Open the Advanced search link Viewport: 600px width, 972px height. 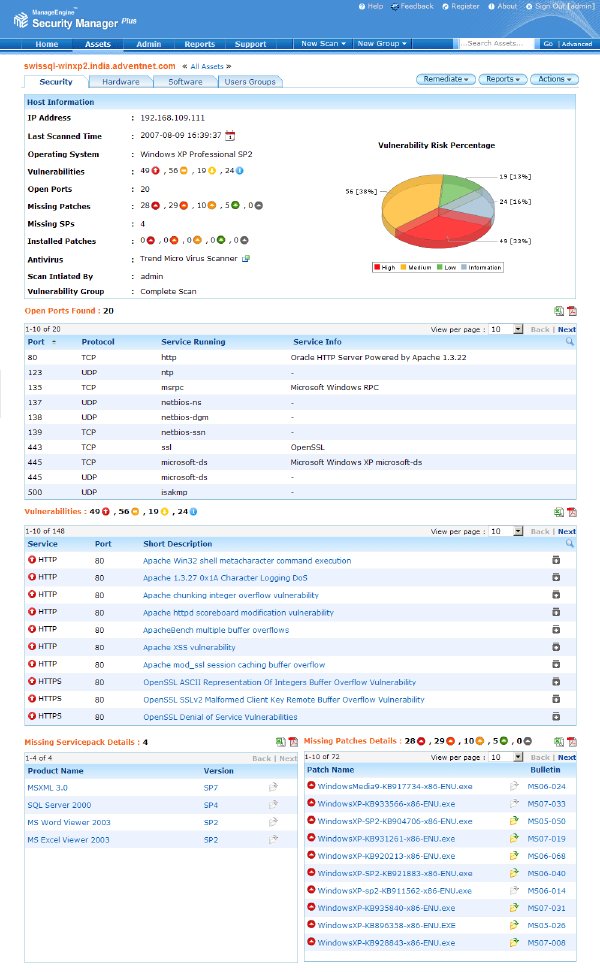point(576,44)
